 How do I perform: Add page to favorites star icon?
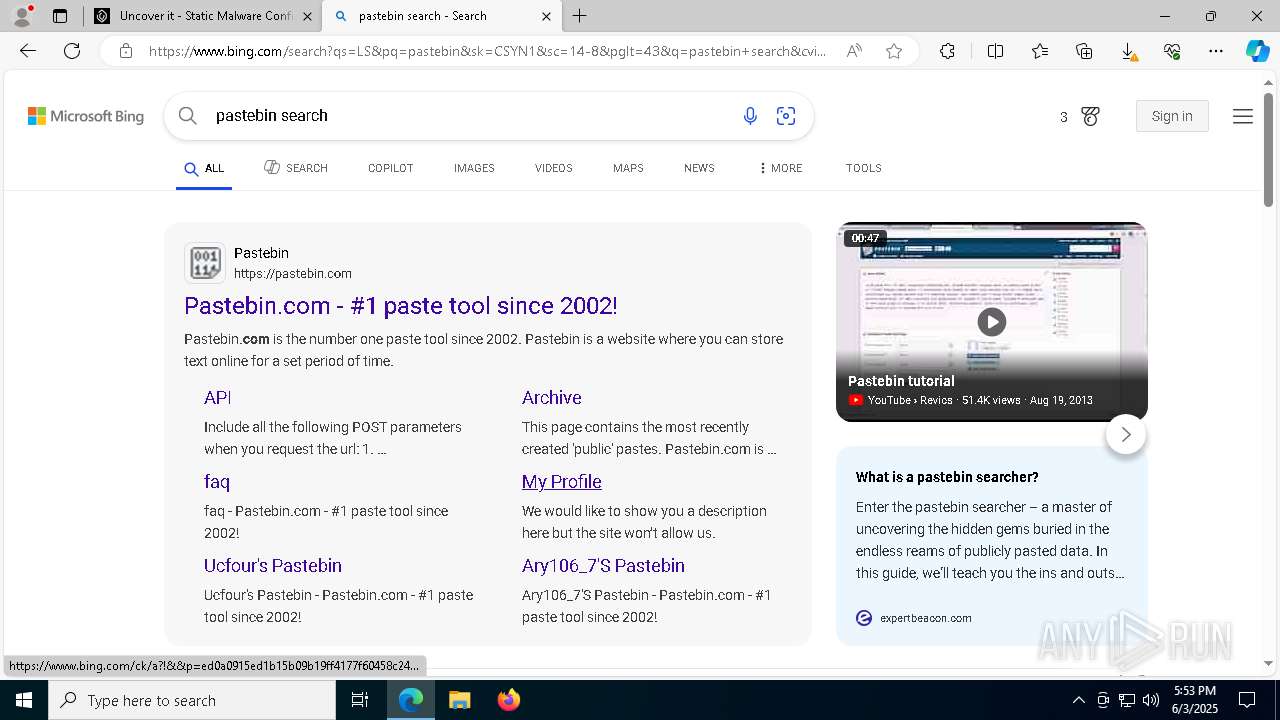[894, 51]
